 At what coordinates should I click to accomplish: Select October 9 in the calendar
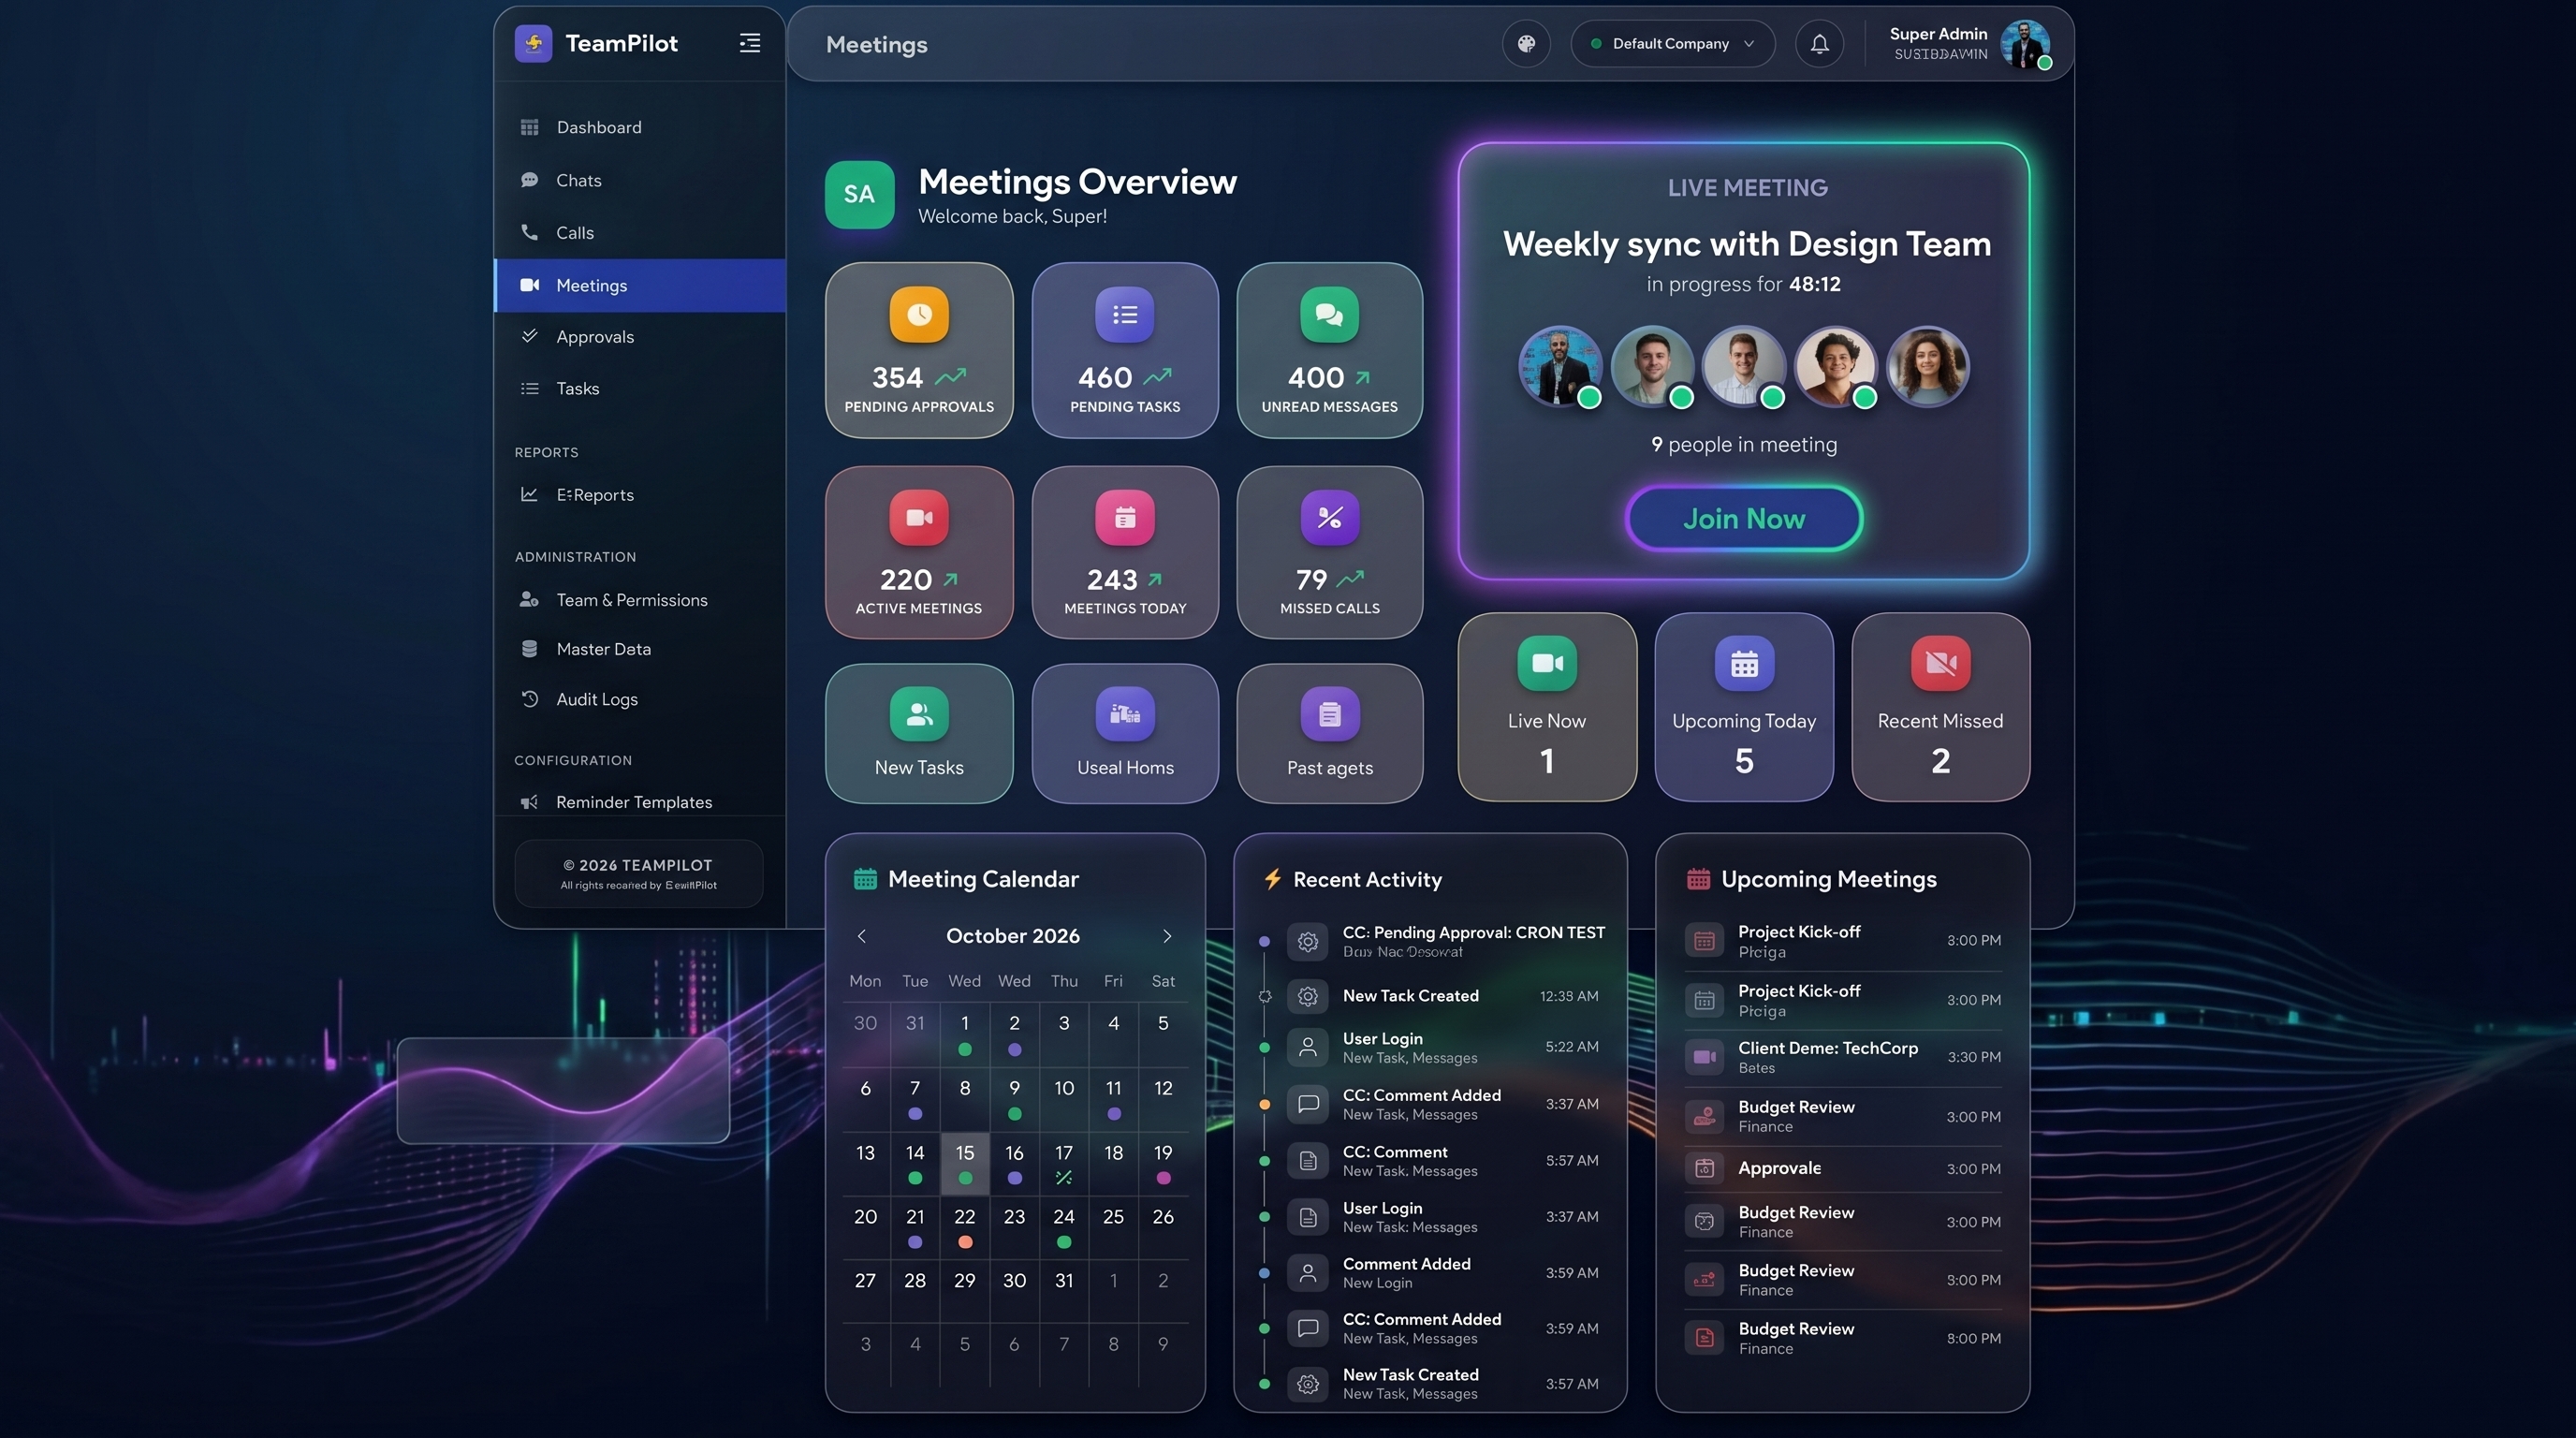(1014, 1098)
